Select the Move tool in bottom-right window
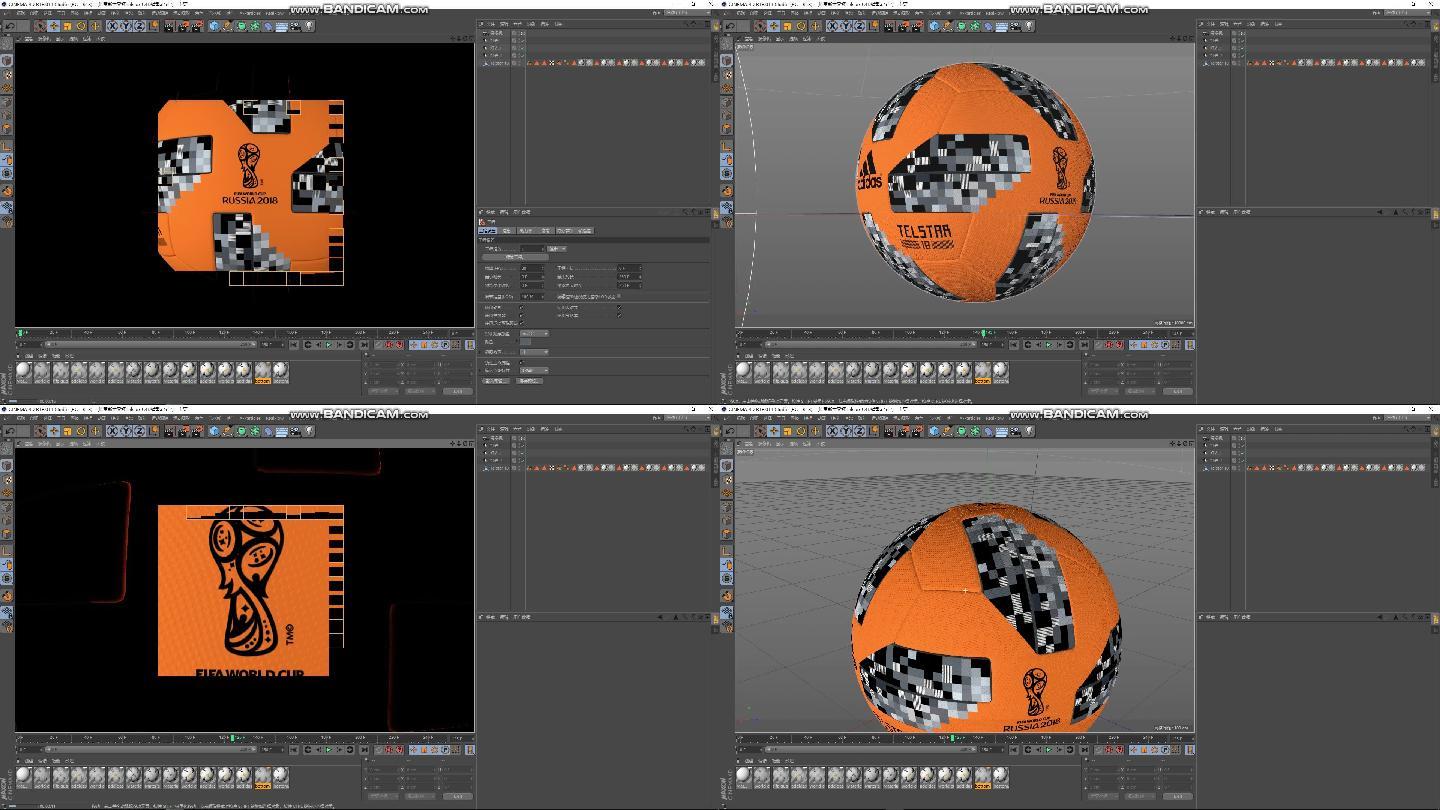Image resolution: width=1440 pixels, height=810 pixels. (x=773, y=431)
